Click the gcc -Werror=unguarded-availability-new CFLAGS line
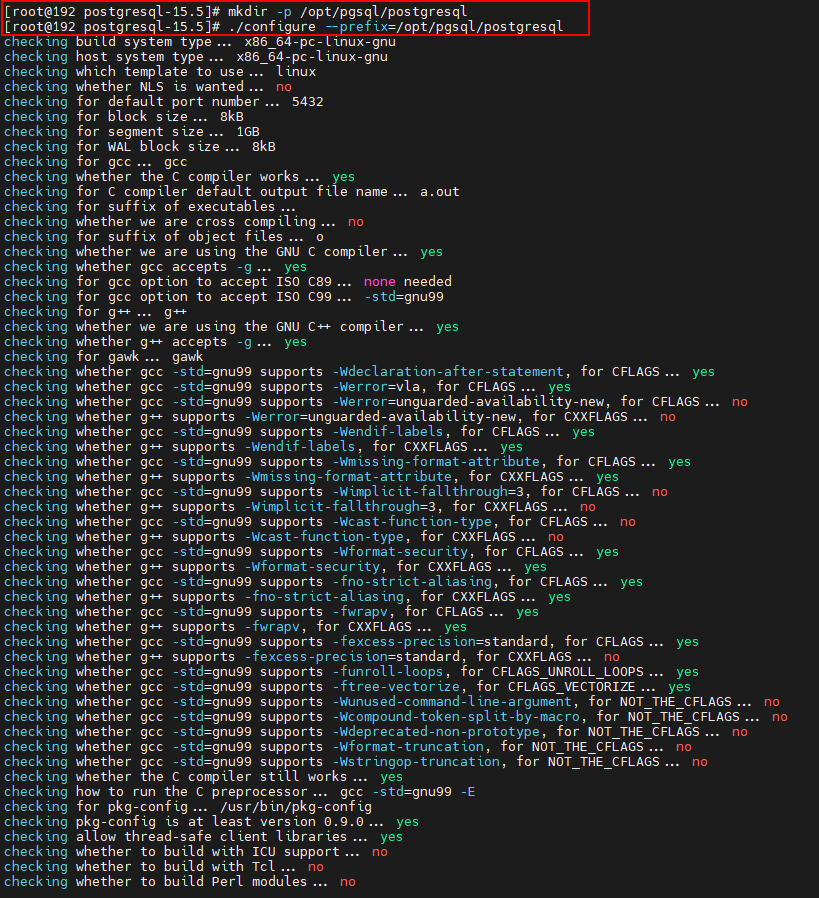This screenshot has width=819, height=898. pos(376,401)
